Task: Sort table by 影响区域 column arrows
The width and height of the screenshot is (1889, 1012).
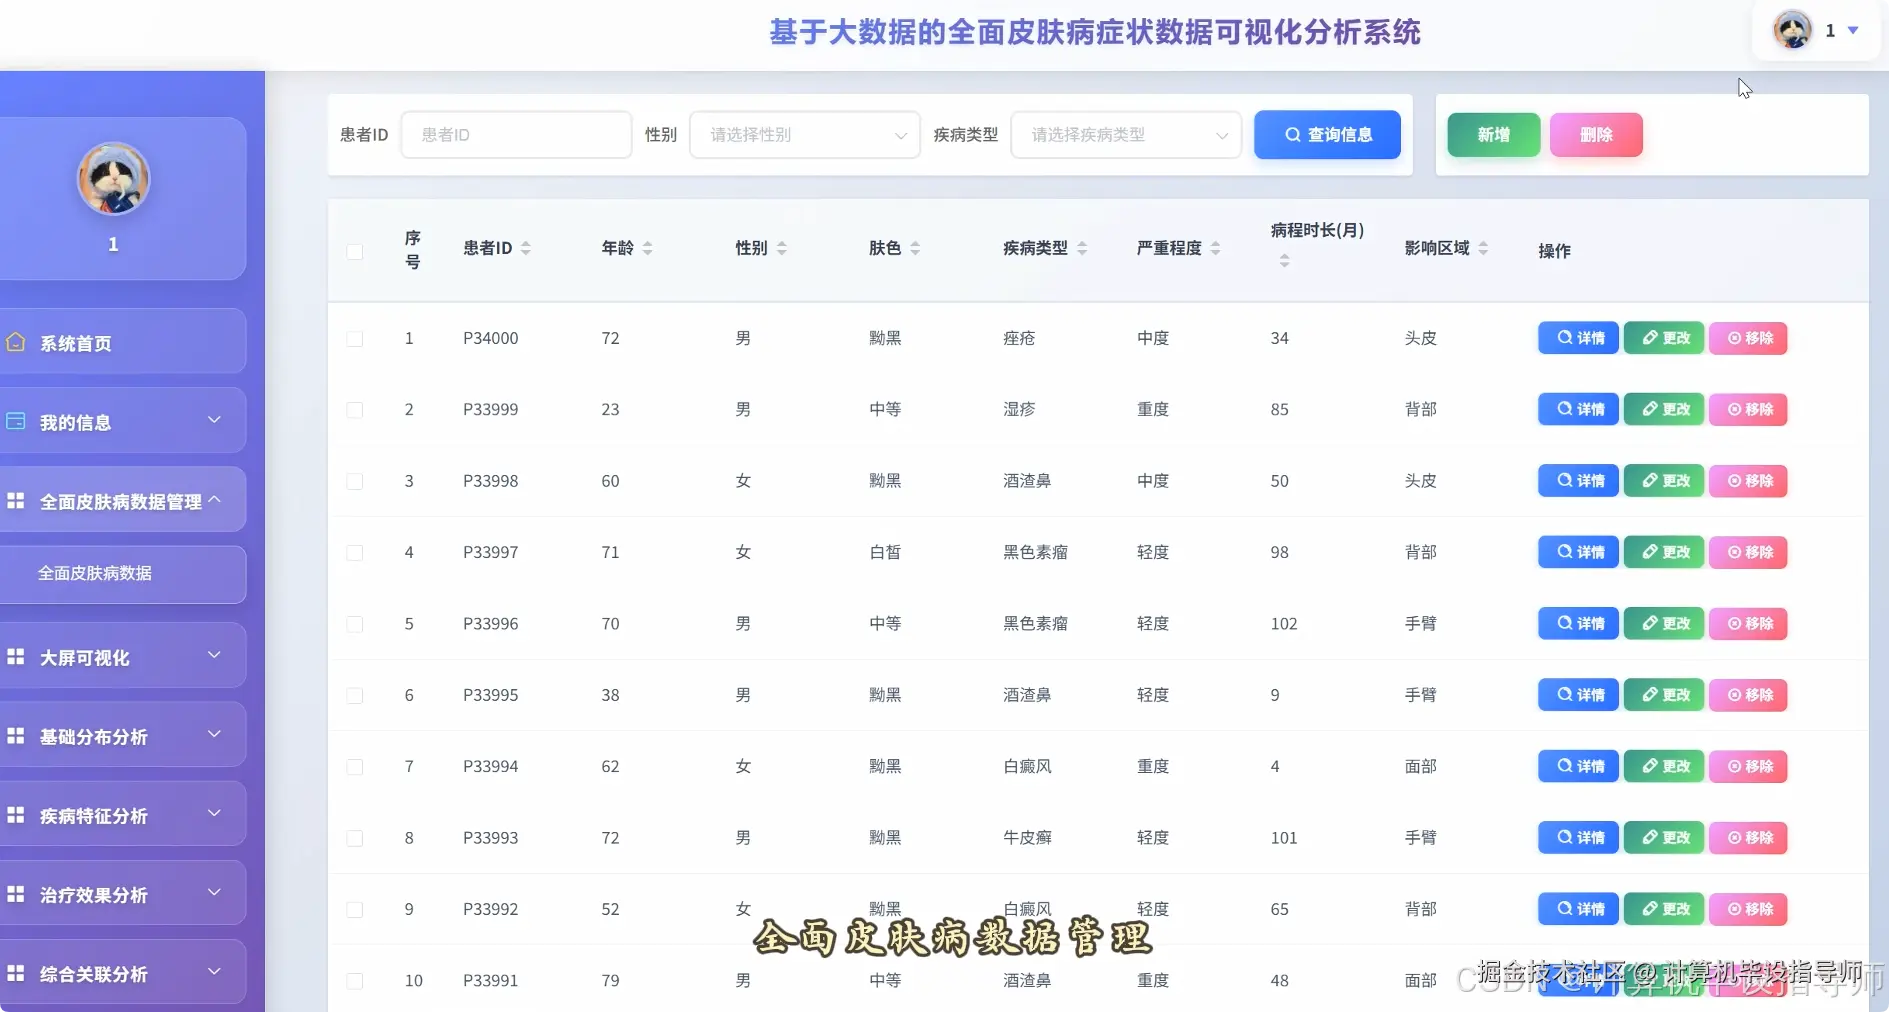Action: [1483, 248]
